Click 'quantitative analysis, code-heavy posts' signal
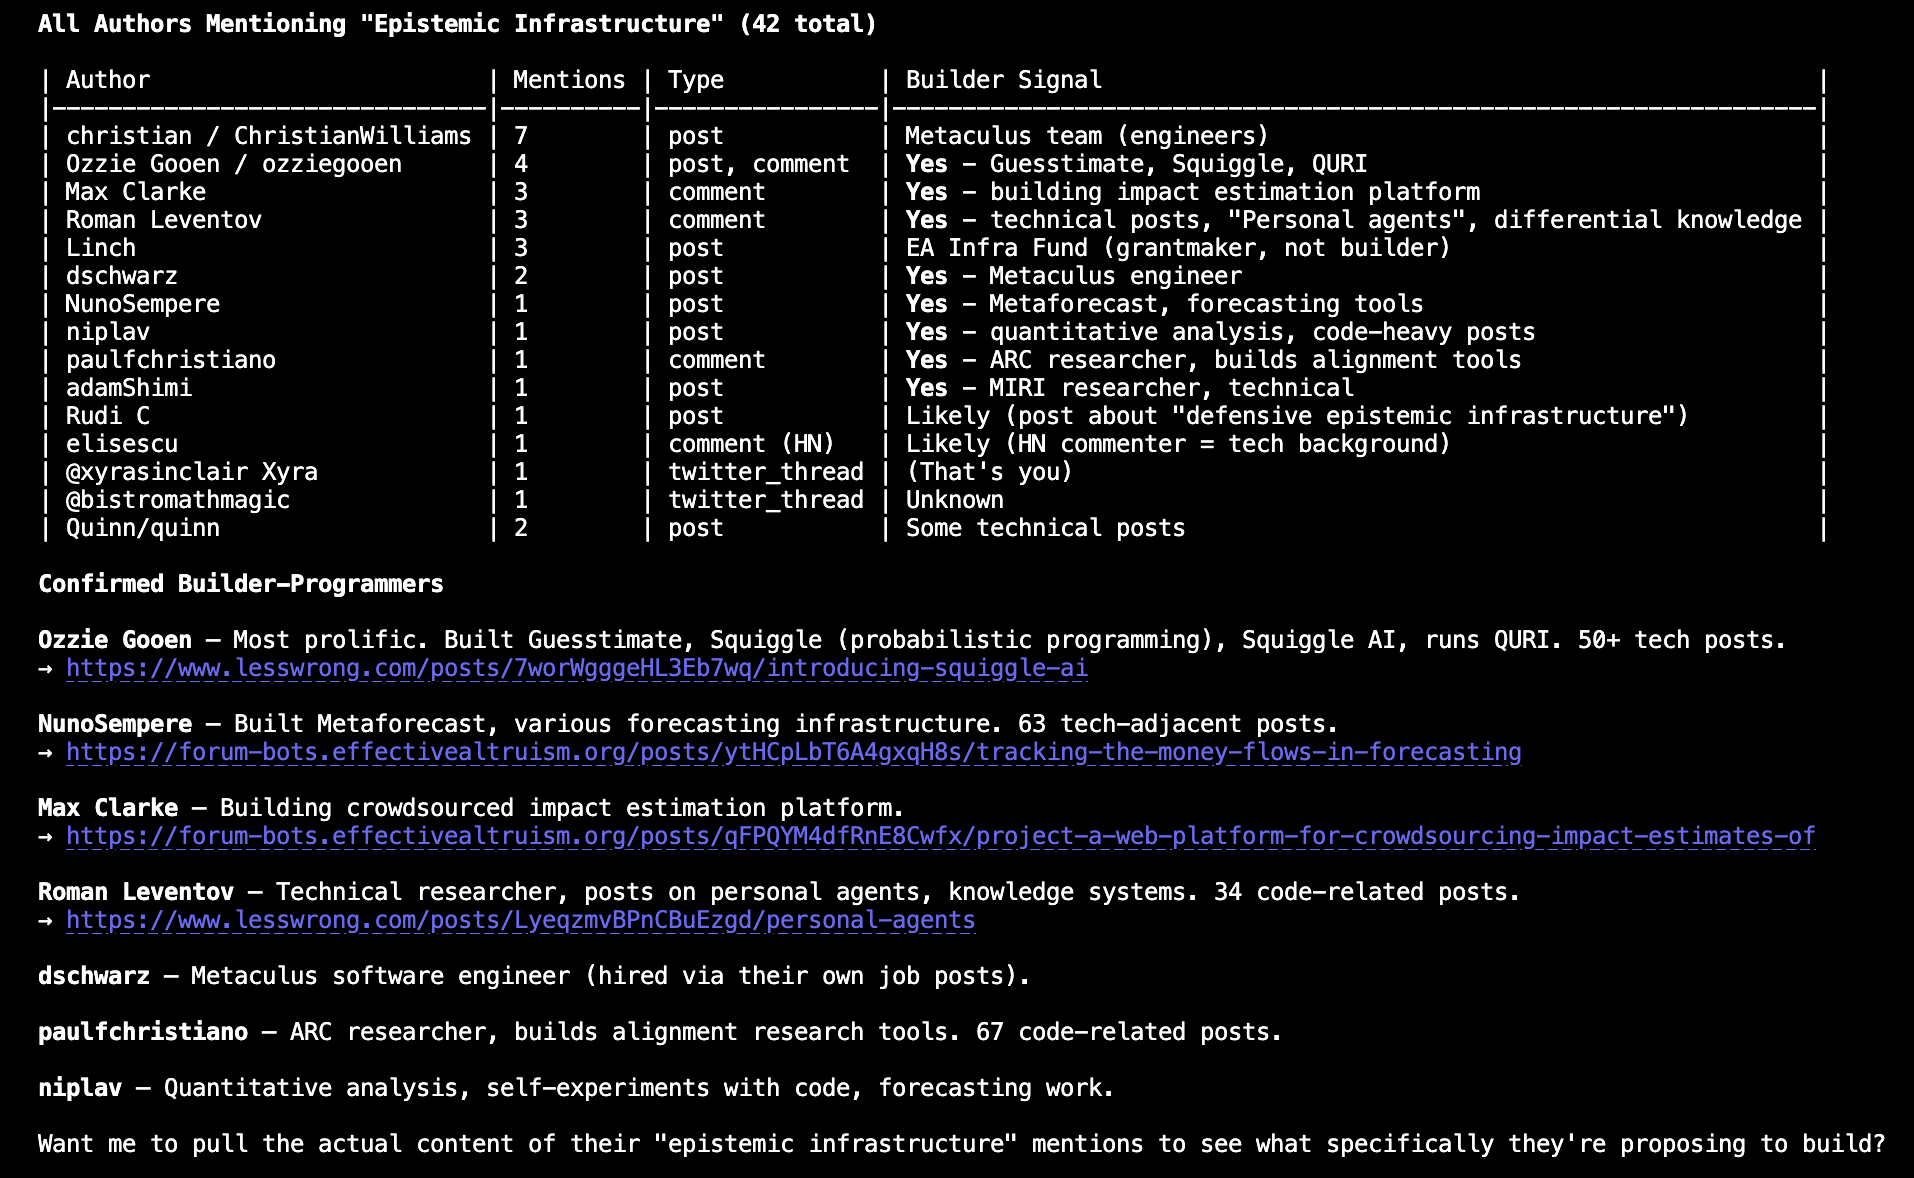This screenshot has height=1178, width=1914. point(1263,332)
